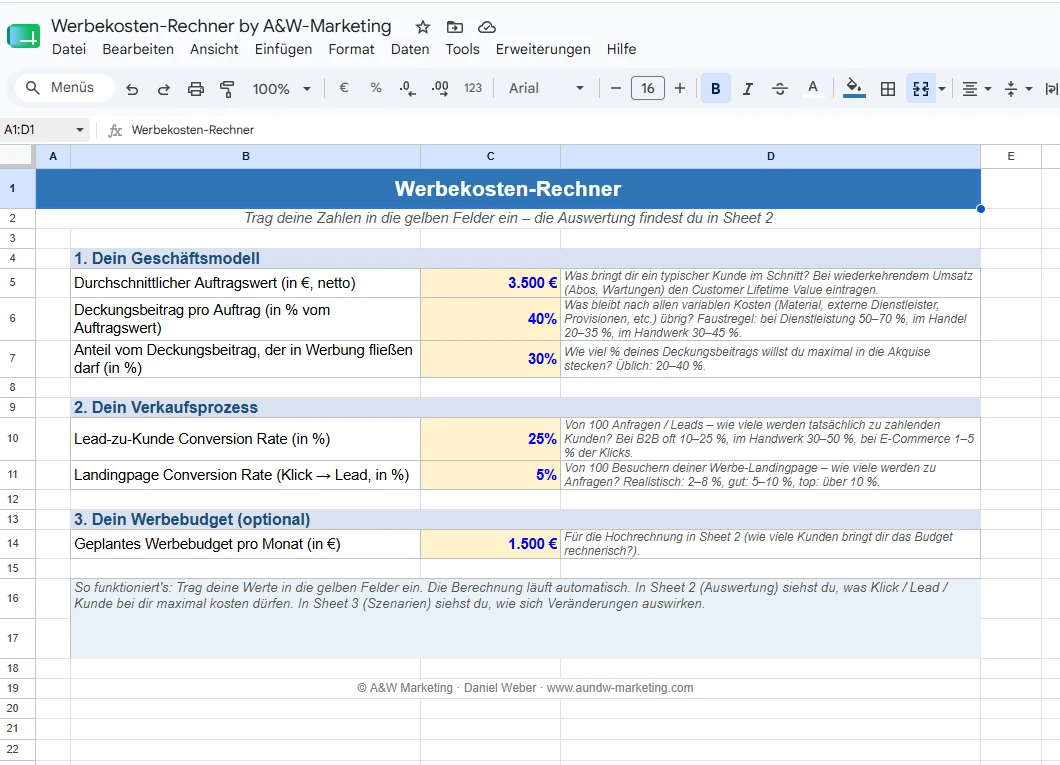Viewport: 1060px width, 765px height.
Task: Click the Print icon
Action: [x=195, y=89]
